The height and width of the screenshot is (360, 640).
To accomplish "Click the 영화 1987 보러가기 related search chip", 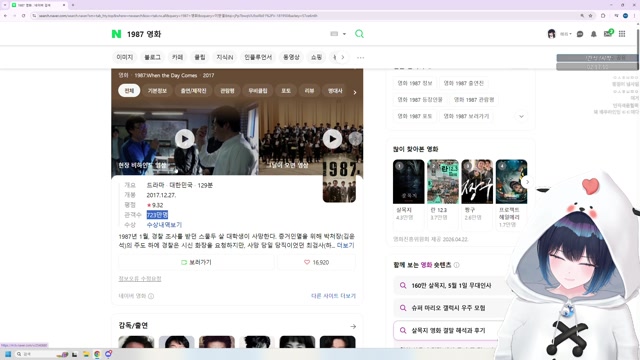I will point(466,116).
